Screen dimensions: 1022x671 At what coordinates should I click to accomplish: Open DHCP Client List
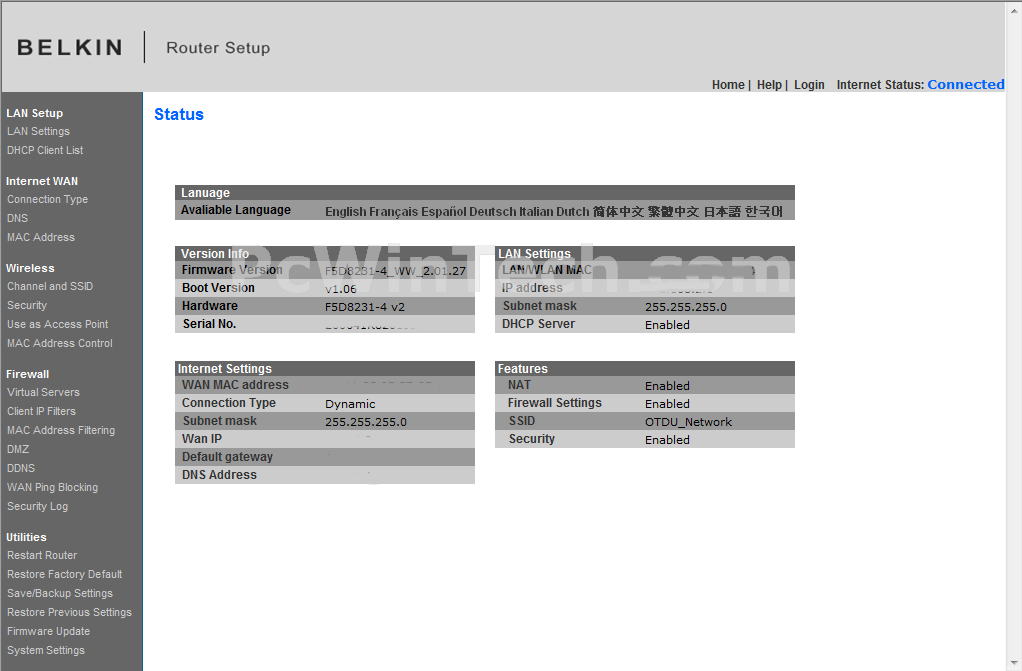click(45, 150)
